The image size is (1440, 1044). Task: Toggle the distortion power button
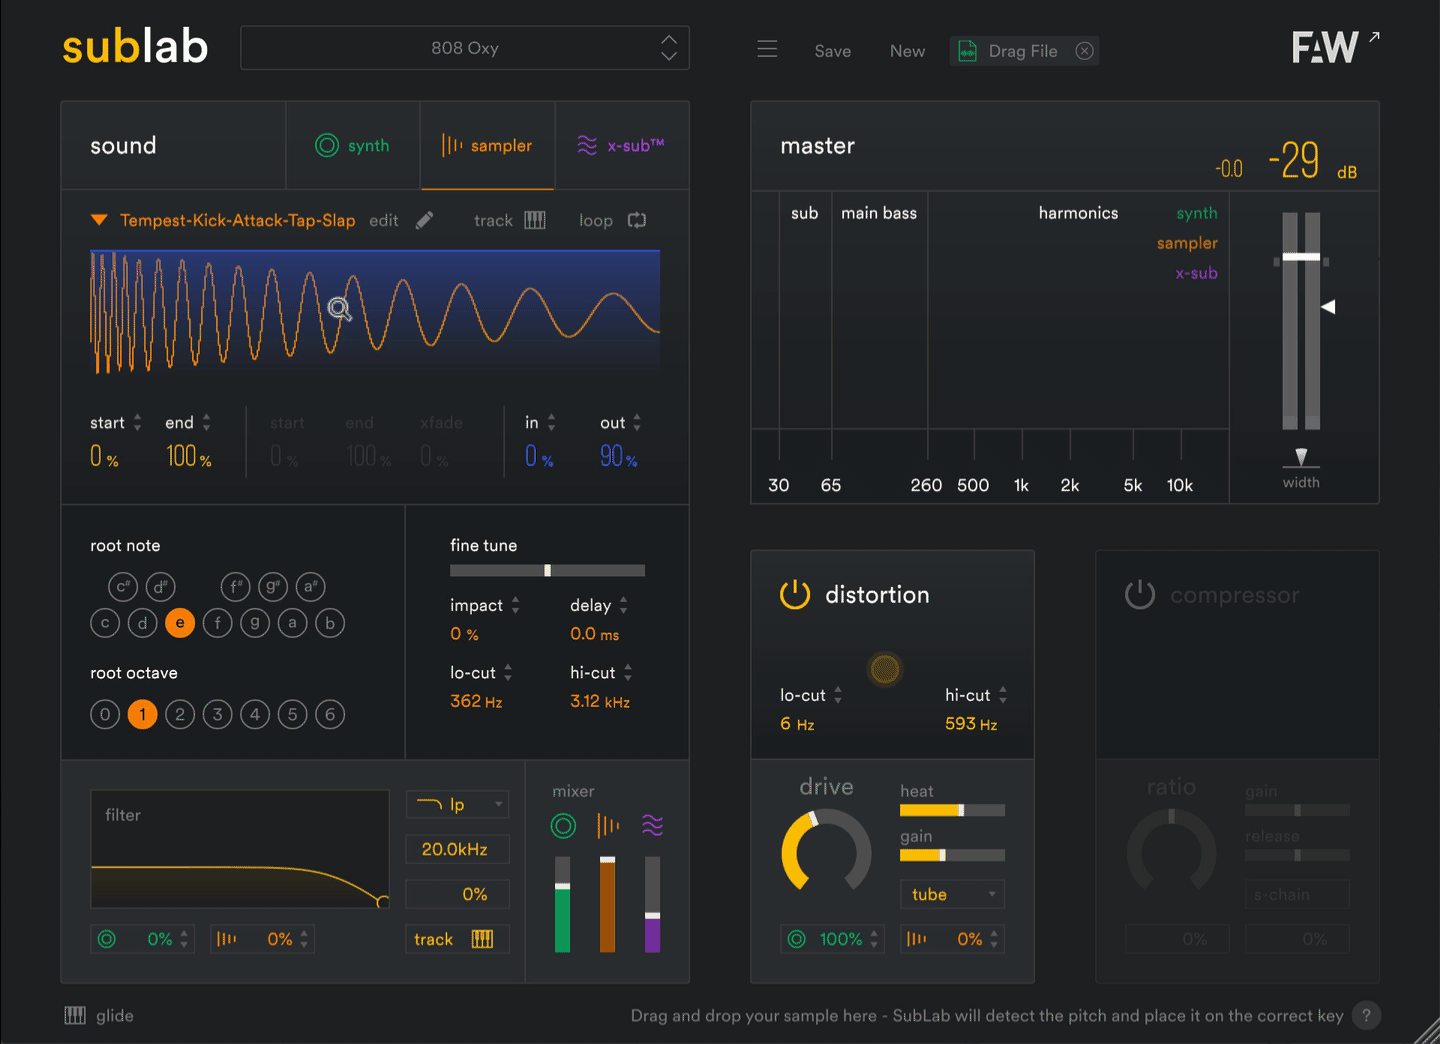[795, 595]
